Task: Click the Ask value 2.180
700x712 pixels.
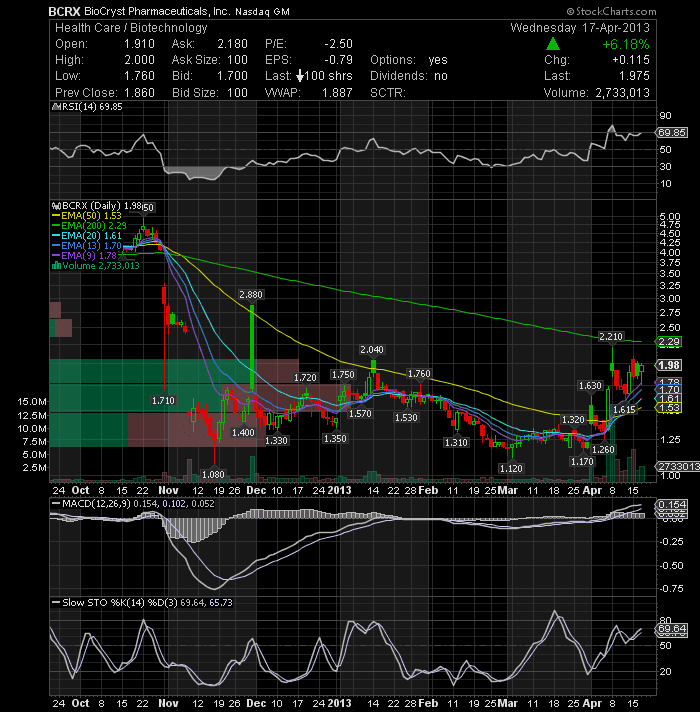Action: tap(232, 44)
